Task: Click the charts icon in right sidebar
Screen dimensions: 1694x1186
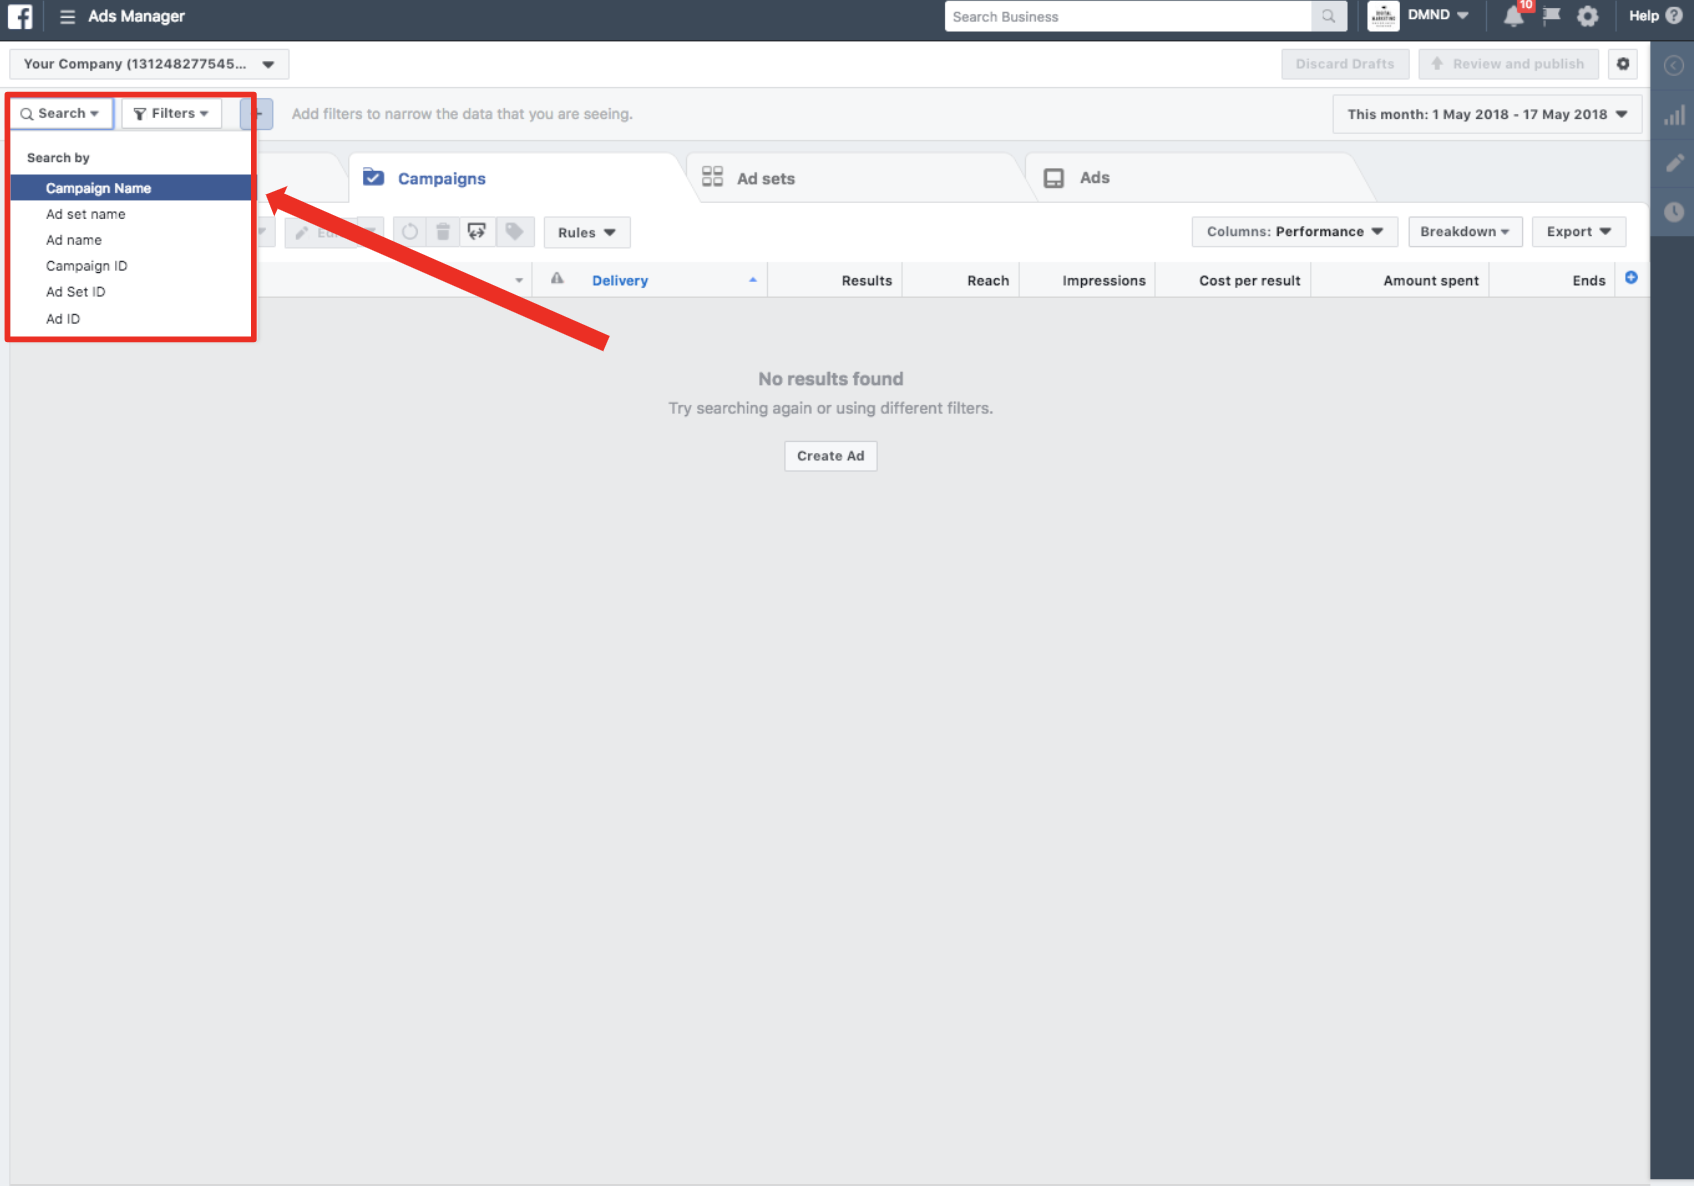Action: click(1673, 116)
